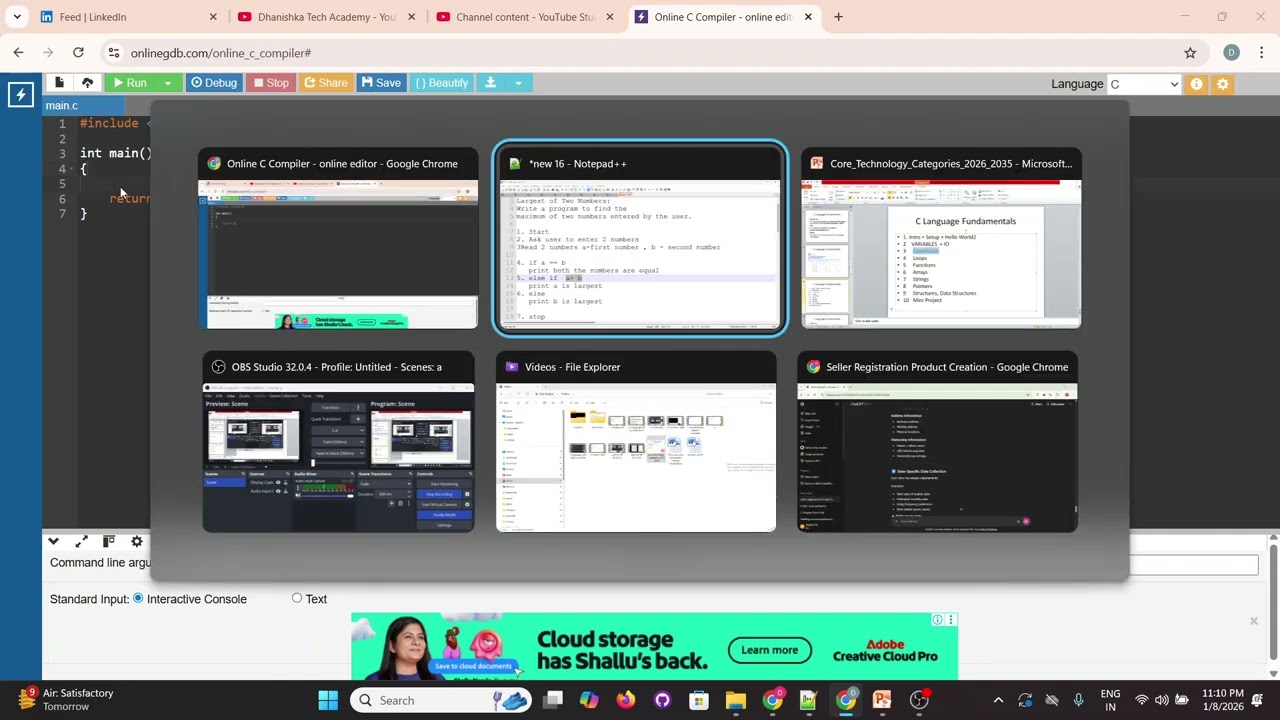Image resolution: width=1280 pixels, height=720 pixels.
Task: Open the download options dropdown arrow
Action: tap(518, 83)
